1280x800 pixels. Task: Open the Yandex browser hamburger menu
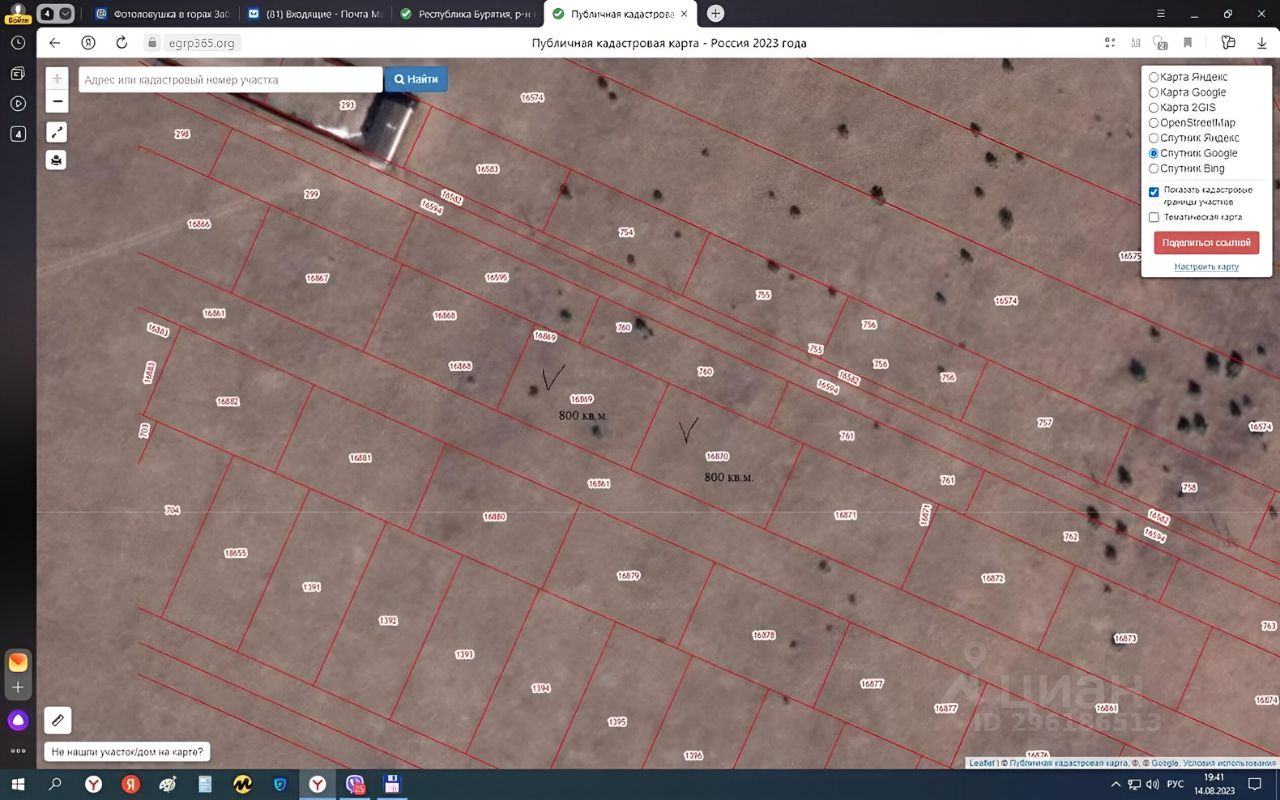pos(1161,14)
